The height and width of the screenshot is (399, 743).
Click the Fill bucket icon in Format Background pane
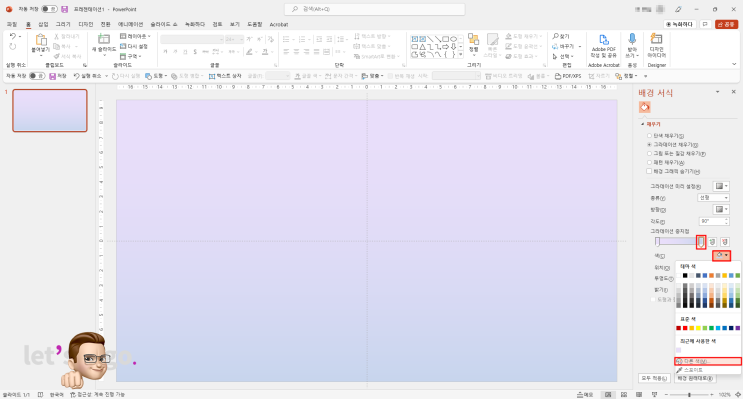pyautogui.click(x=644, y=107)
